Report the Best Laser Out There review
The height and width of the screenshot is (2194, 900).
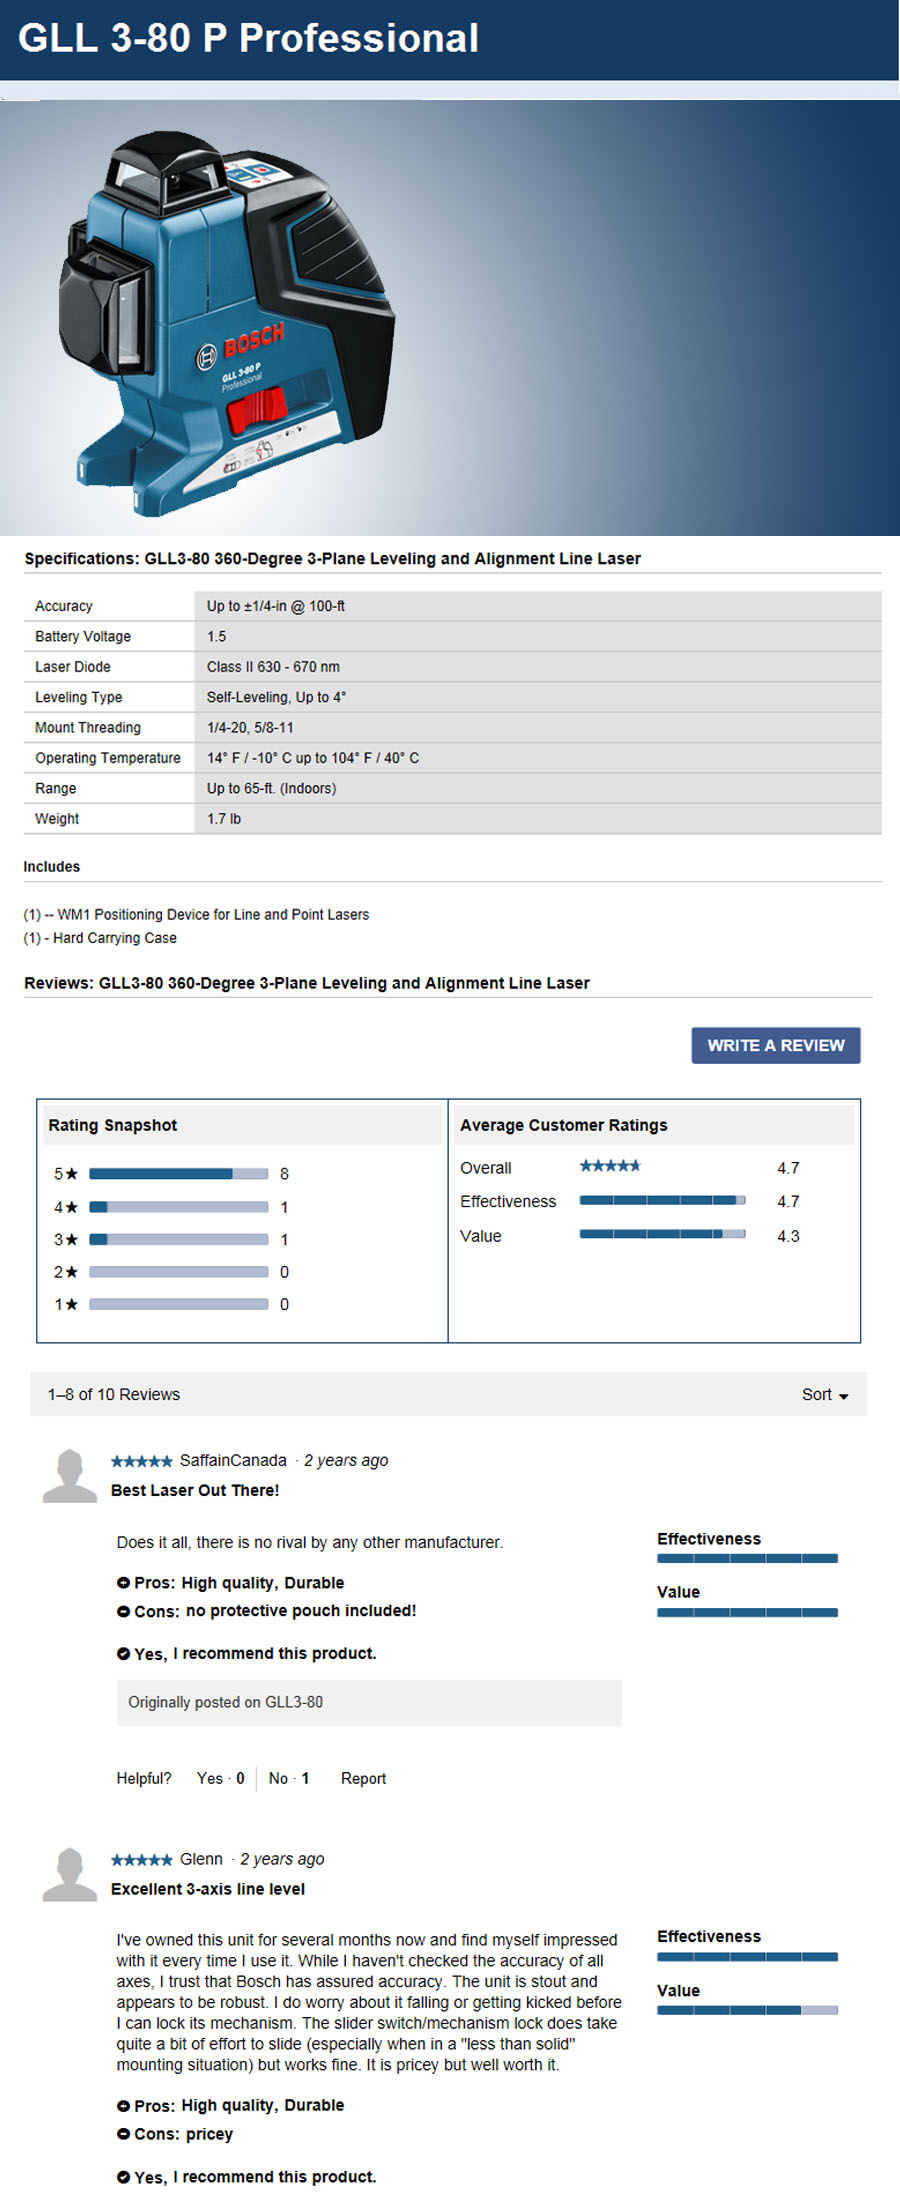(363, 1778)
